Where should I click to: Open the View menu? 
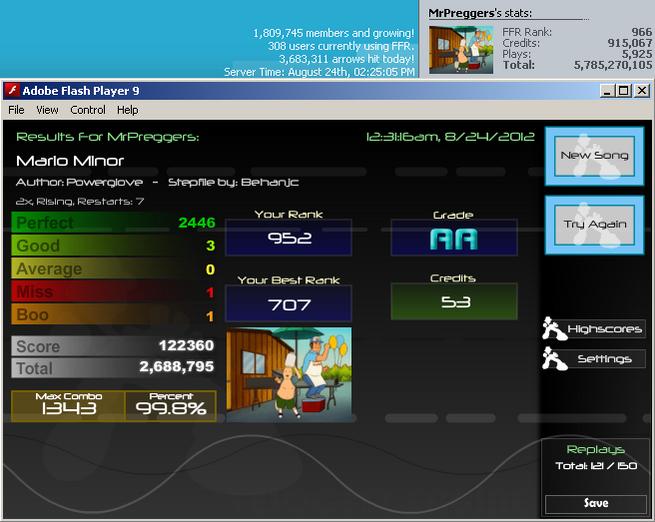47,110
